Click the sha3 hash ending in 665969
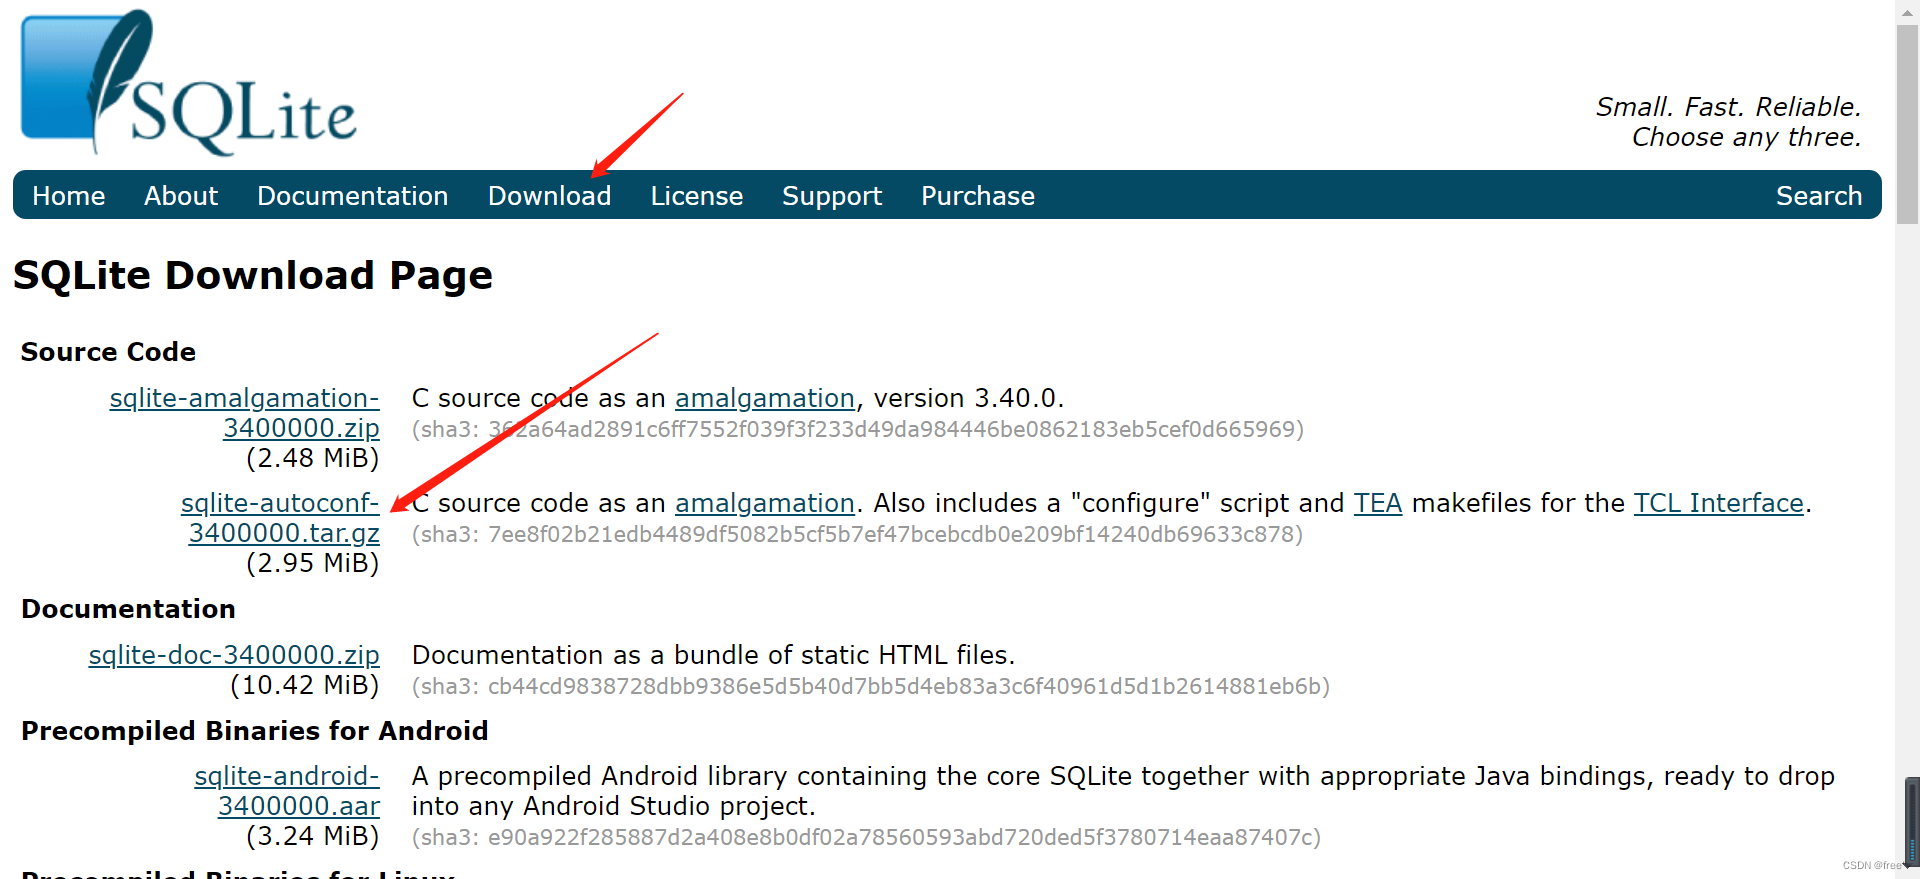This screenshot has height=879, width=1920. (857, 429)
